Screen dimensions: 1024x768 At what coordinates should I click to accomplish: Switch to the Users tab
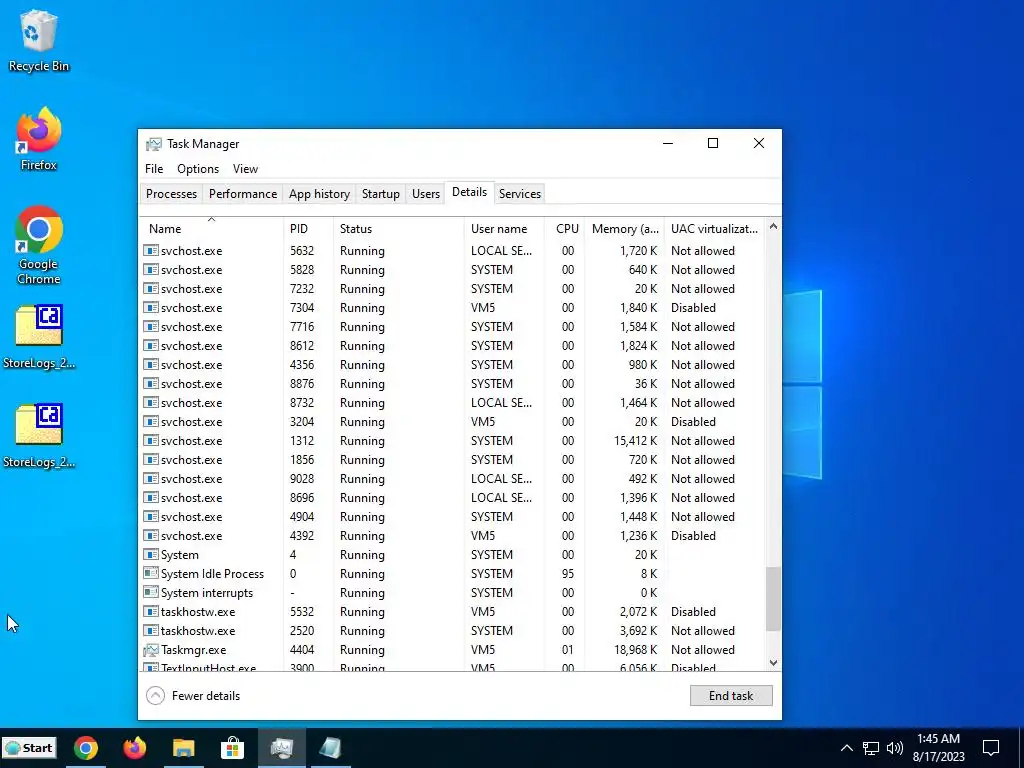426,194
